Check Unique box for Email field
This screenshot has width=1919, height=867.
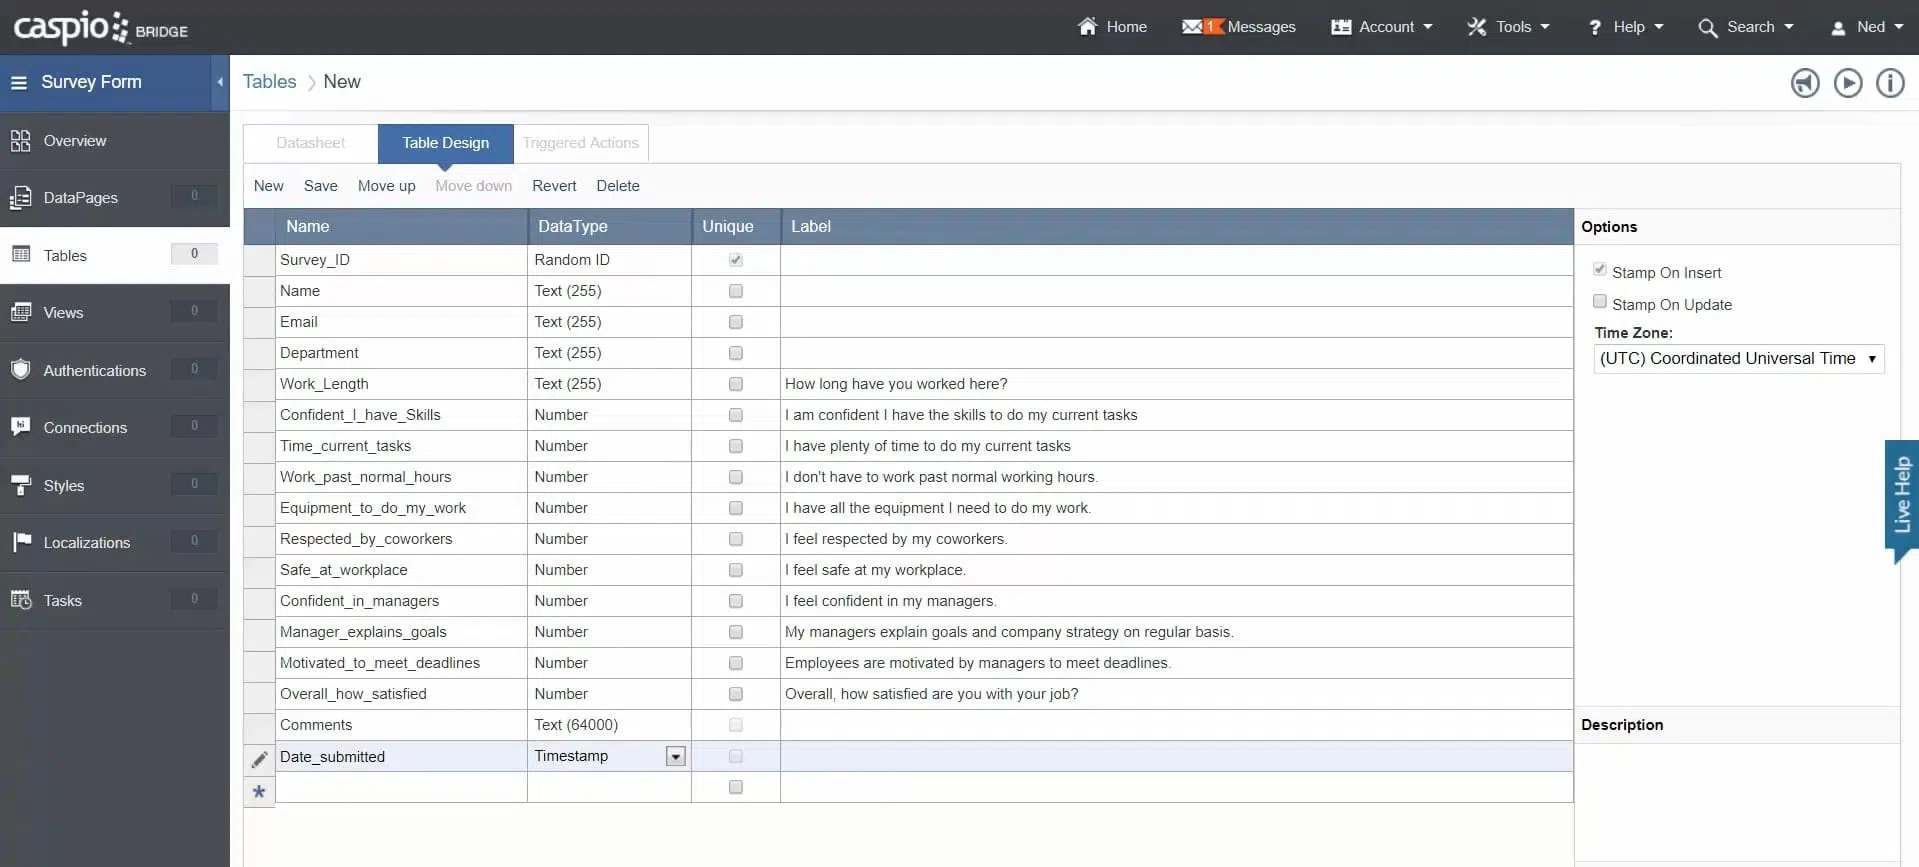(x=736, y=322)
